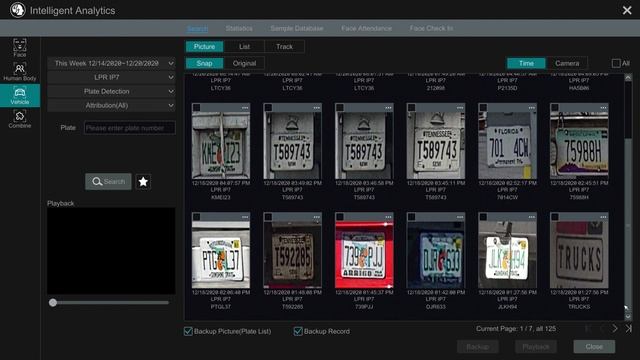Switch to the List view tab
The height and width of the screenshot is (360, 640).
pos(244,47)
